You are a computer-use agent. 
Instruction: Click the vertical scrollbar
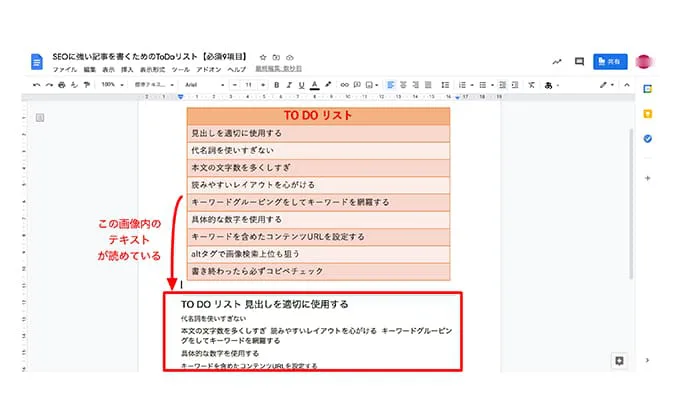click(631, 204)
